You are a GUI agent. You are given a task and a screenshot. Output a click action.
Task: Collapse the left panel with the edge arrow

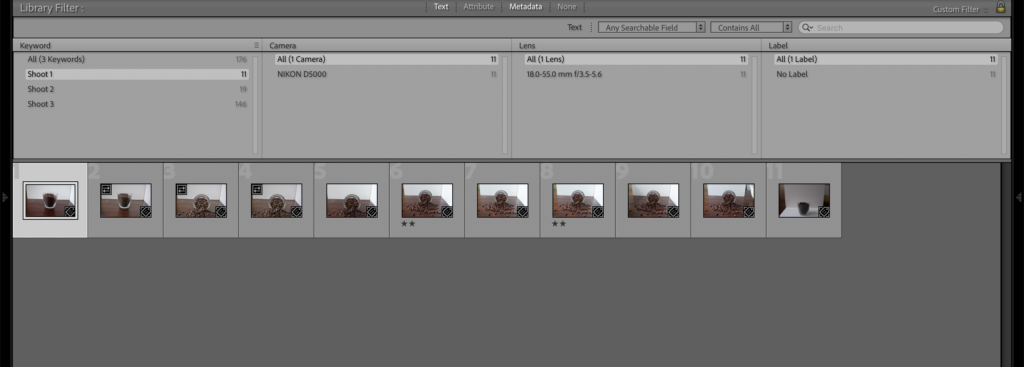tap(5, 197)
